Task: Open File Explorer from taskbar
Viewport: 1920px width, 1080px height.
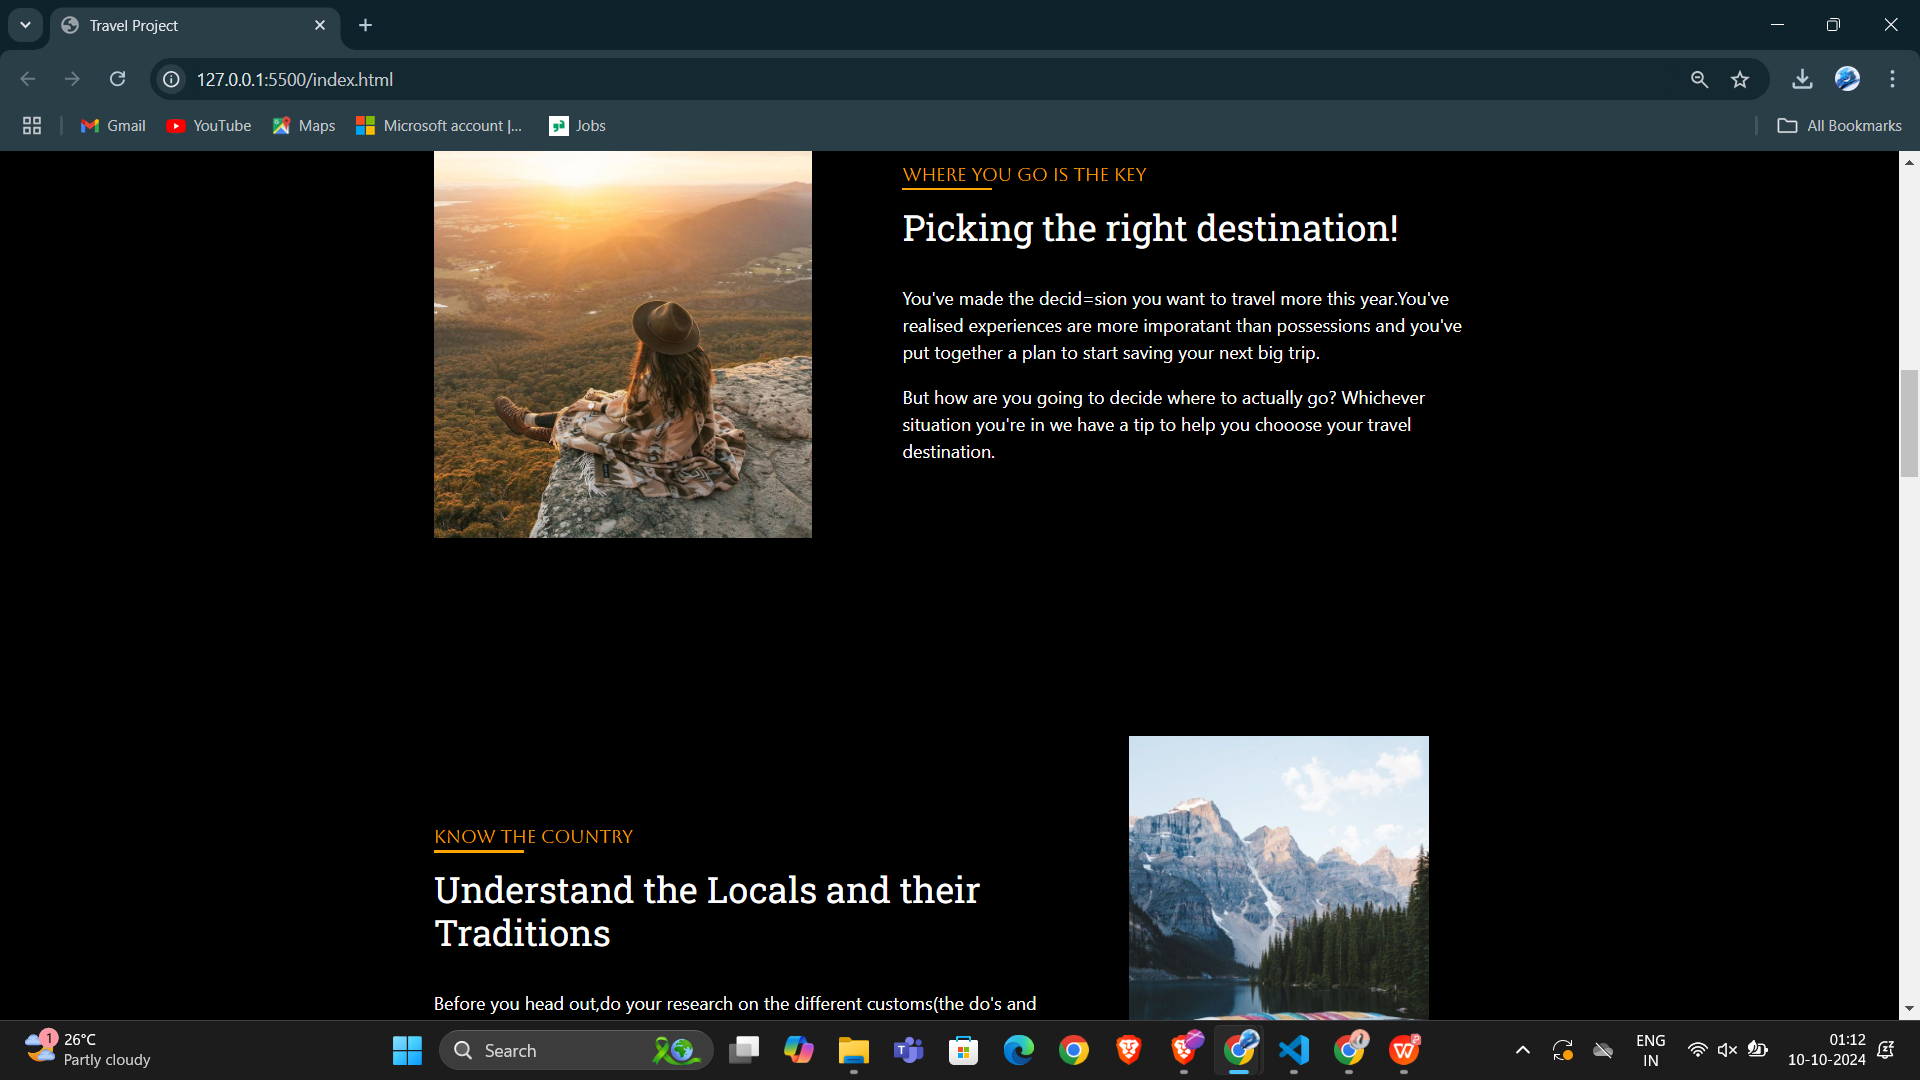Action: click(854, 1050)
